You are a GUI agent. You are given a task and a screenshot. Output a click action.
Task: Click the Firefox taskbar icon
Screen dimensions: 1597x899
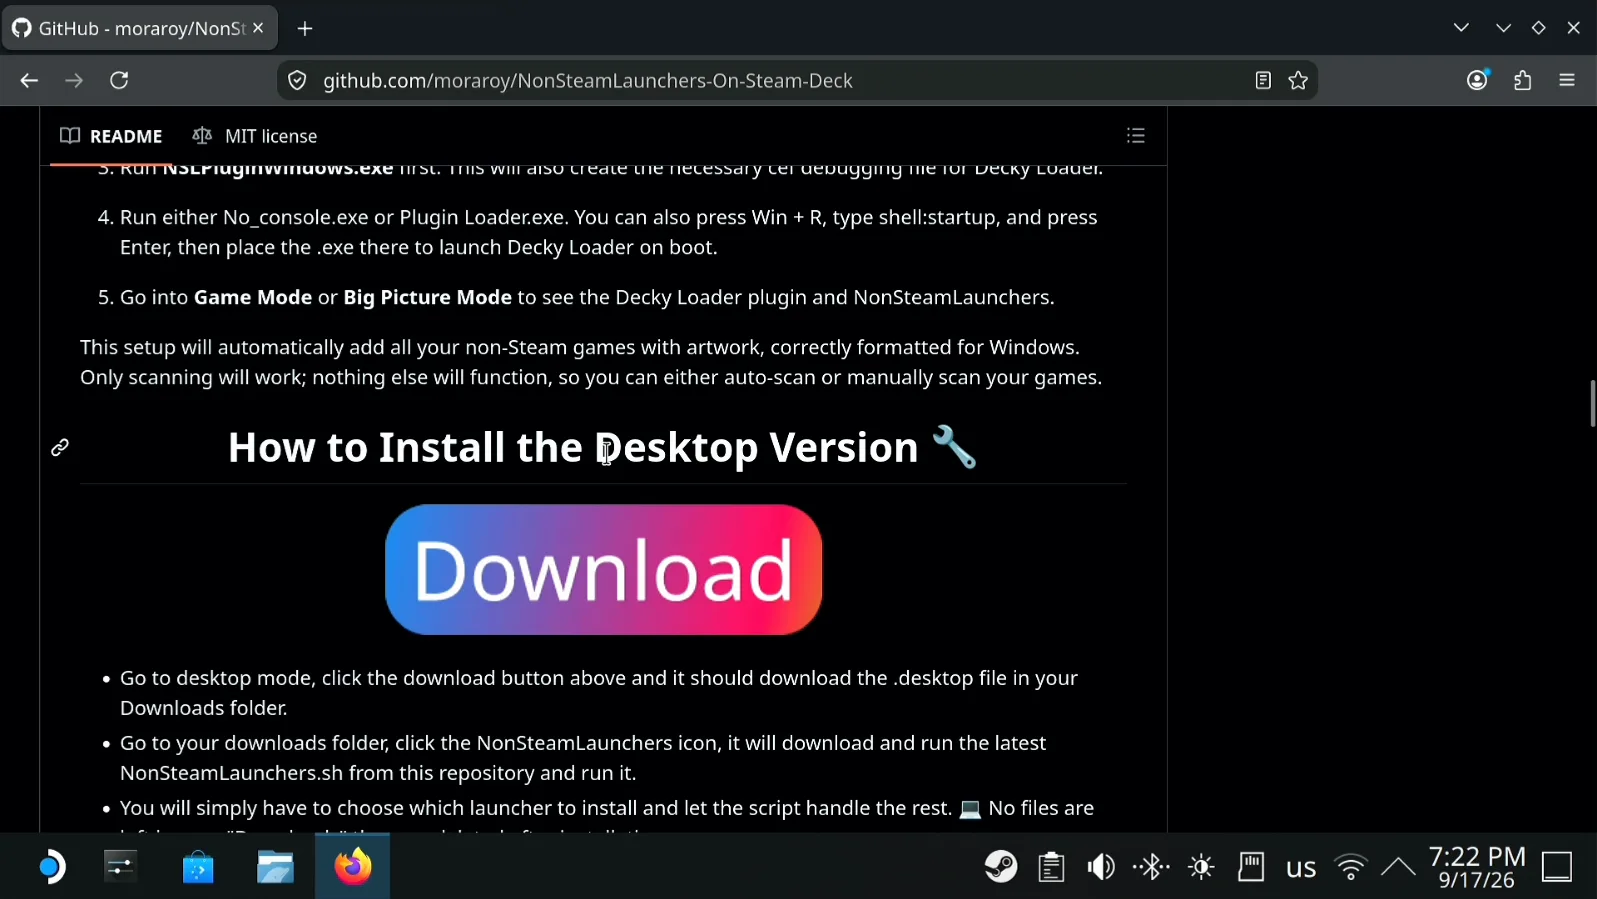(352, 867)
